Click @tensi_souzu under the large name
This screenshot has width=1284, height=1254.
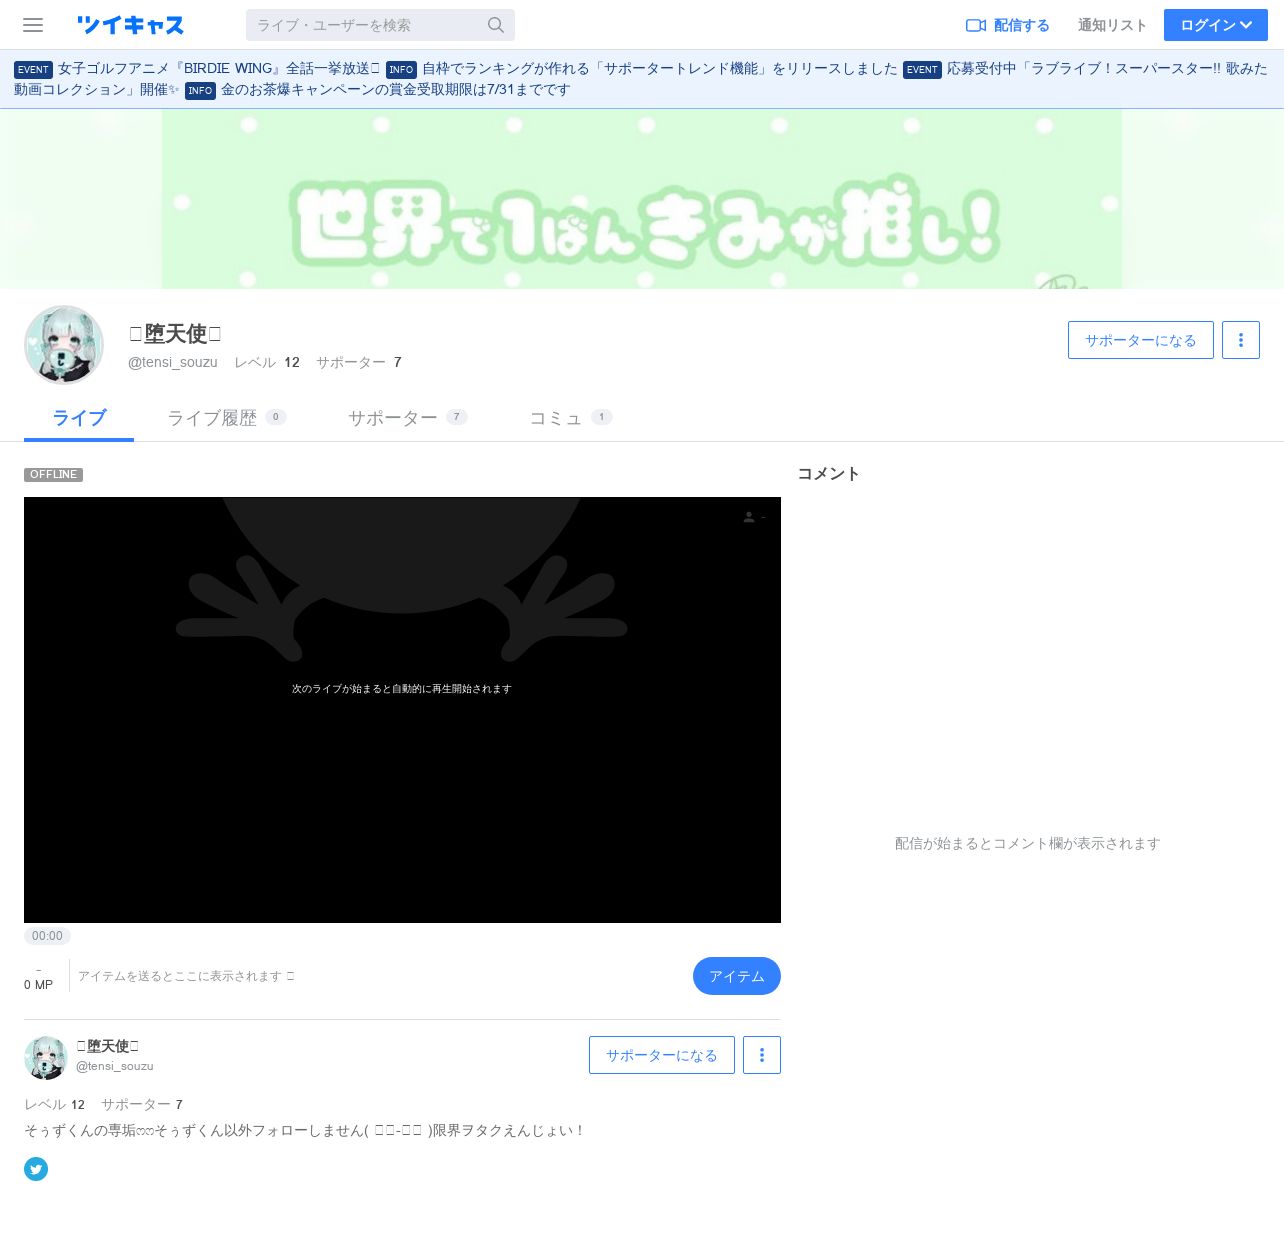[173, 362]
